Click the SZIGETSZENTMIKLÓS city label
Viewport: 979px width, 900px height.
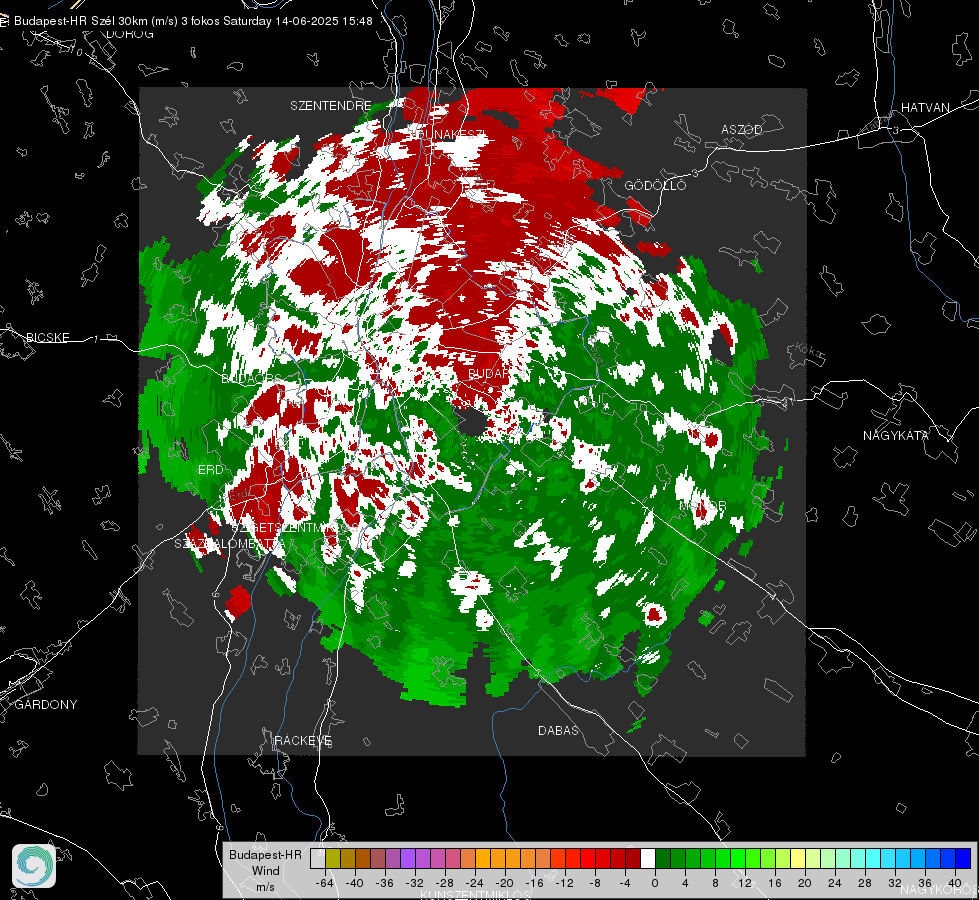click(x=293, y=528)
